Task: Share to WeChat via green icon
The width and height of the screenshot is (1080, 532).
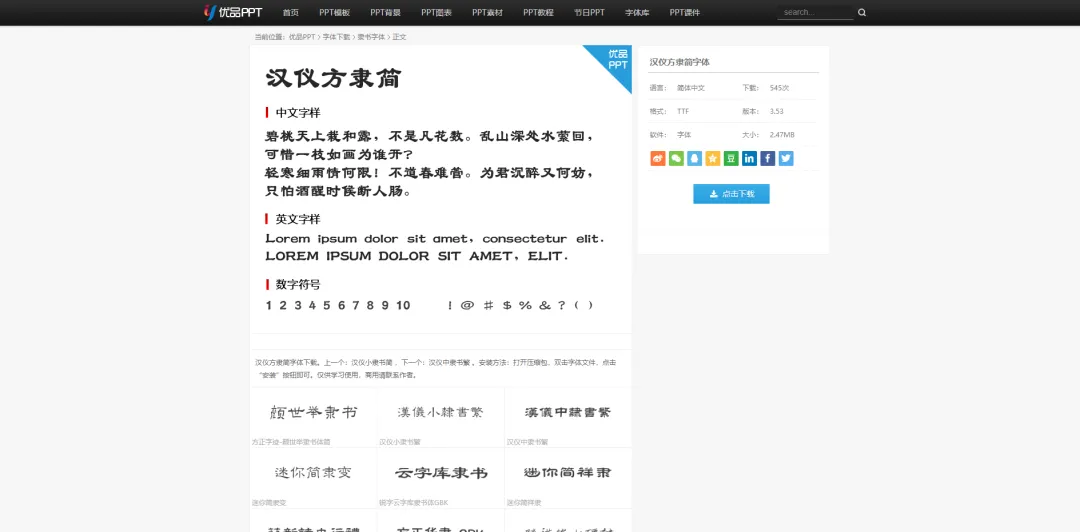Action: coord(676,158)
